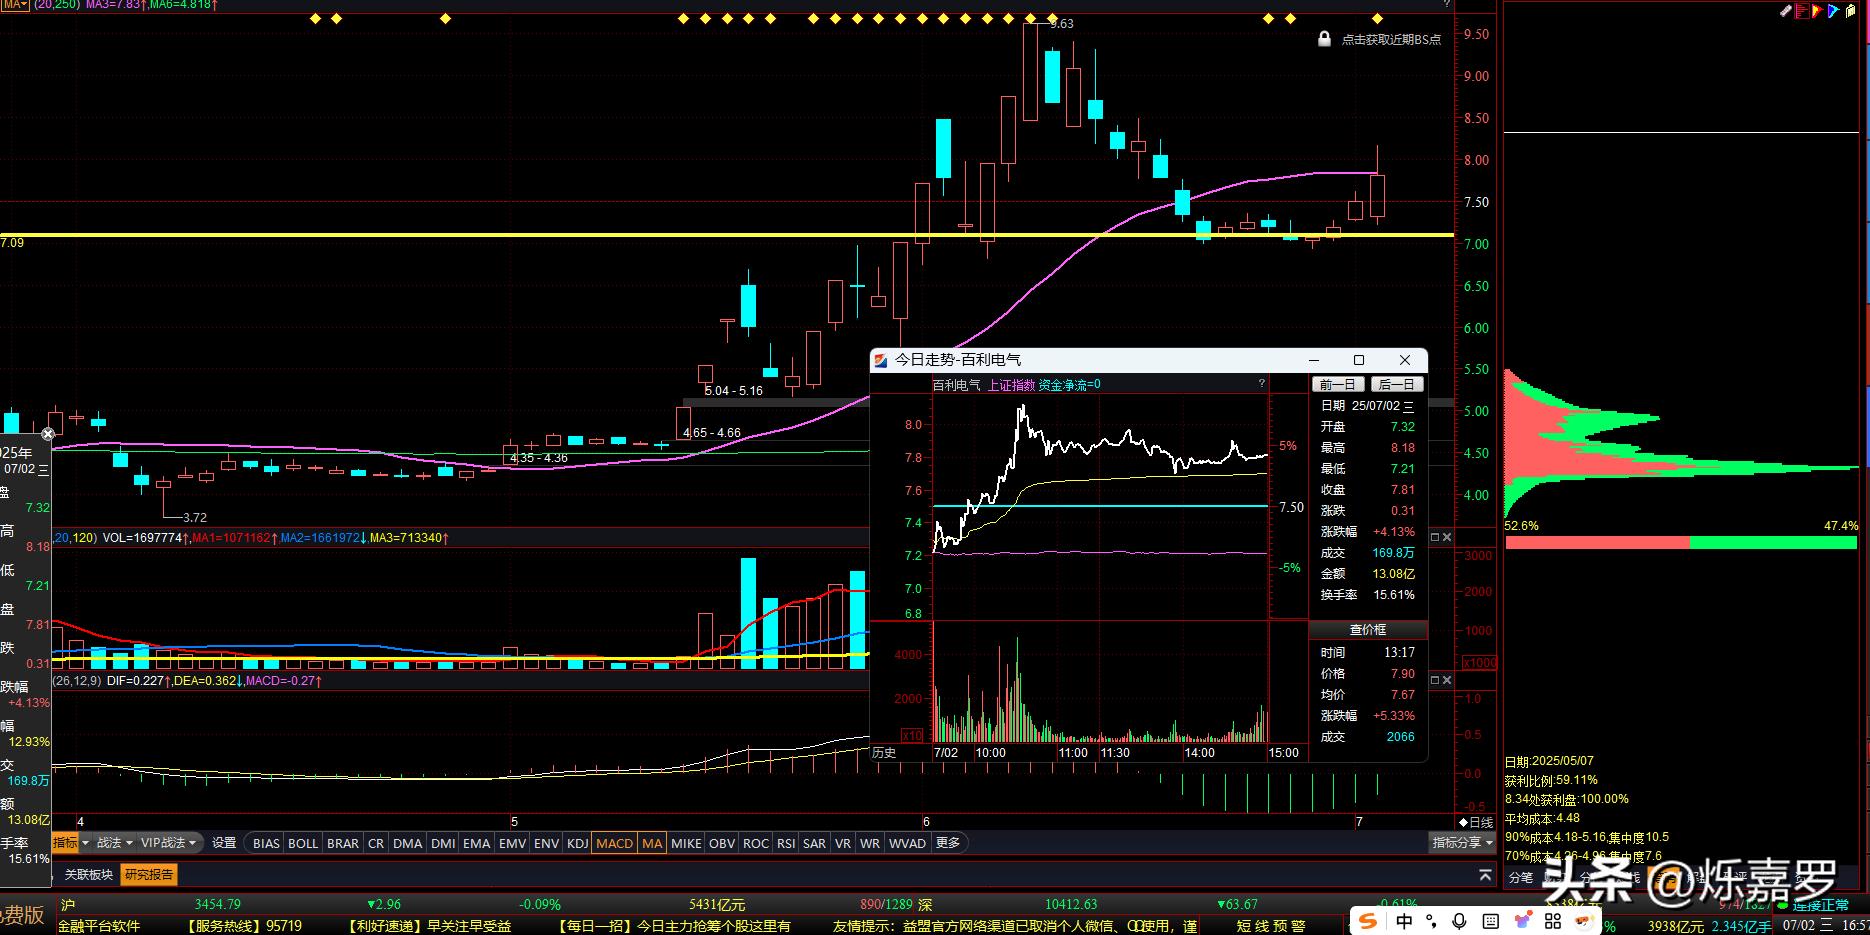Open the soft keyboard icon on input bar
The height and width of the screenshot is (935, 1870).
click(x=1490, y=921)
